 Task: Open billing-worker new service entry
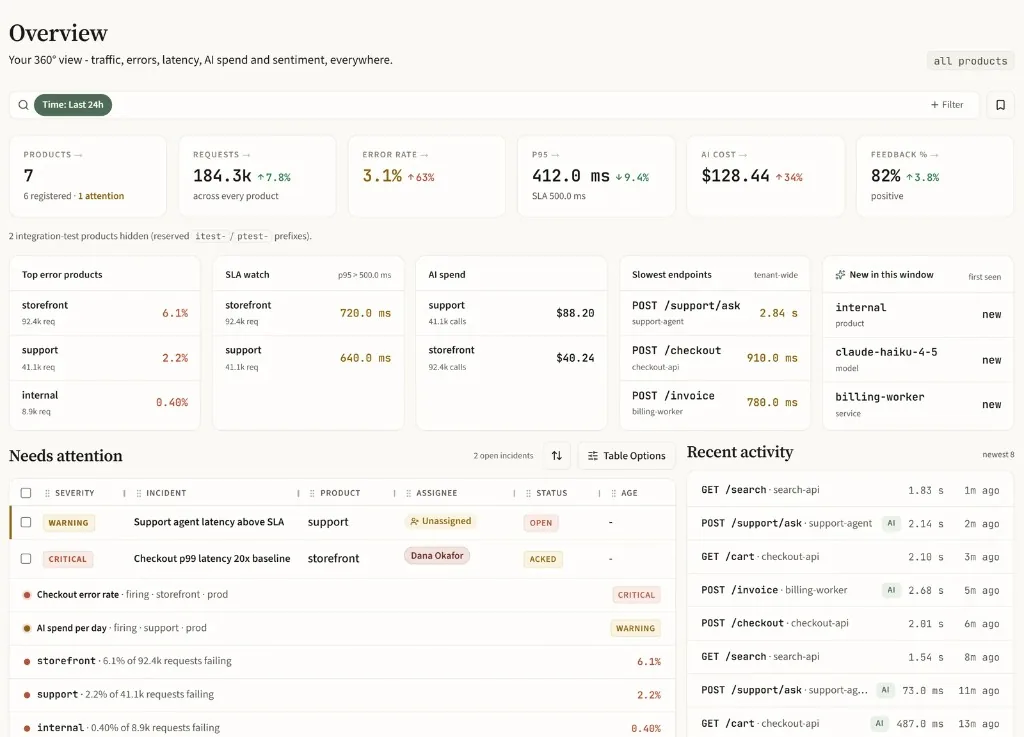918,405
